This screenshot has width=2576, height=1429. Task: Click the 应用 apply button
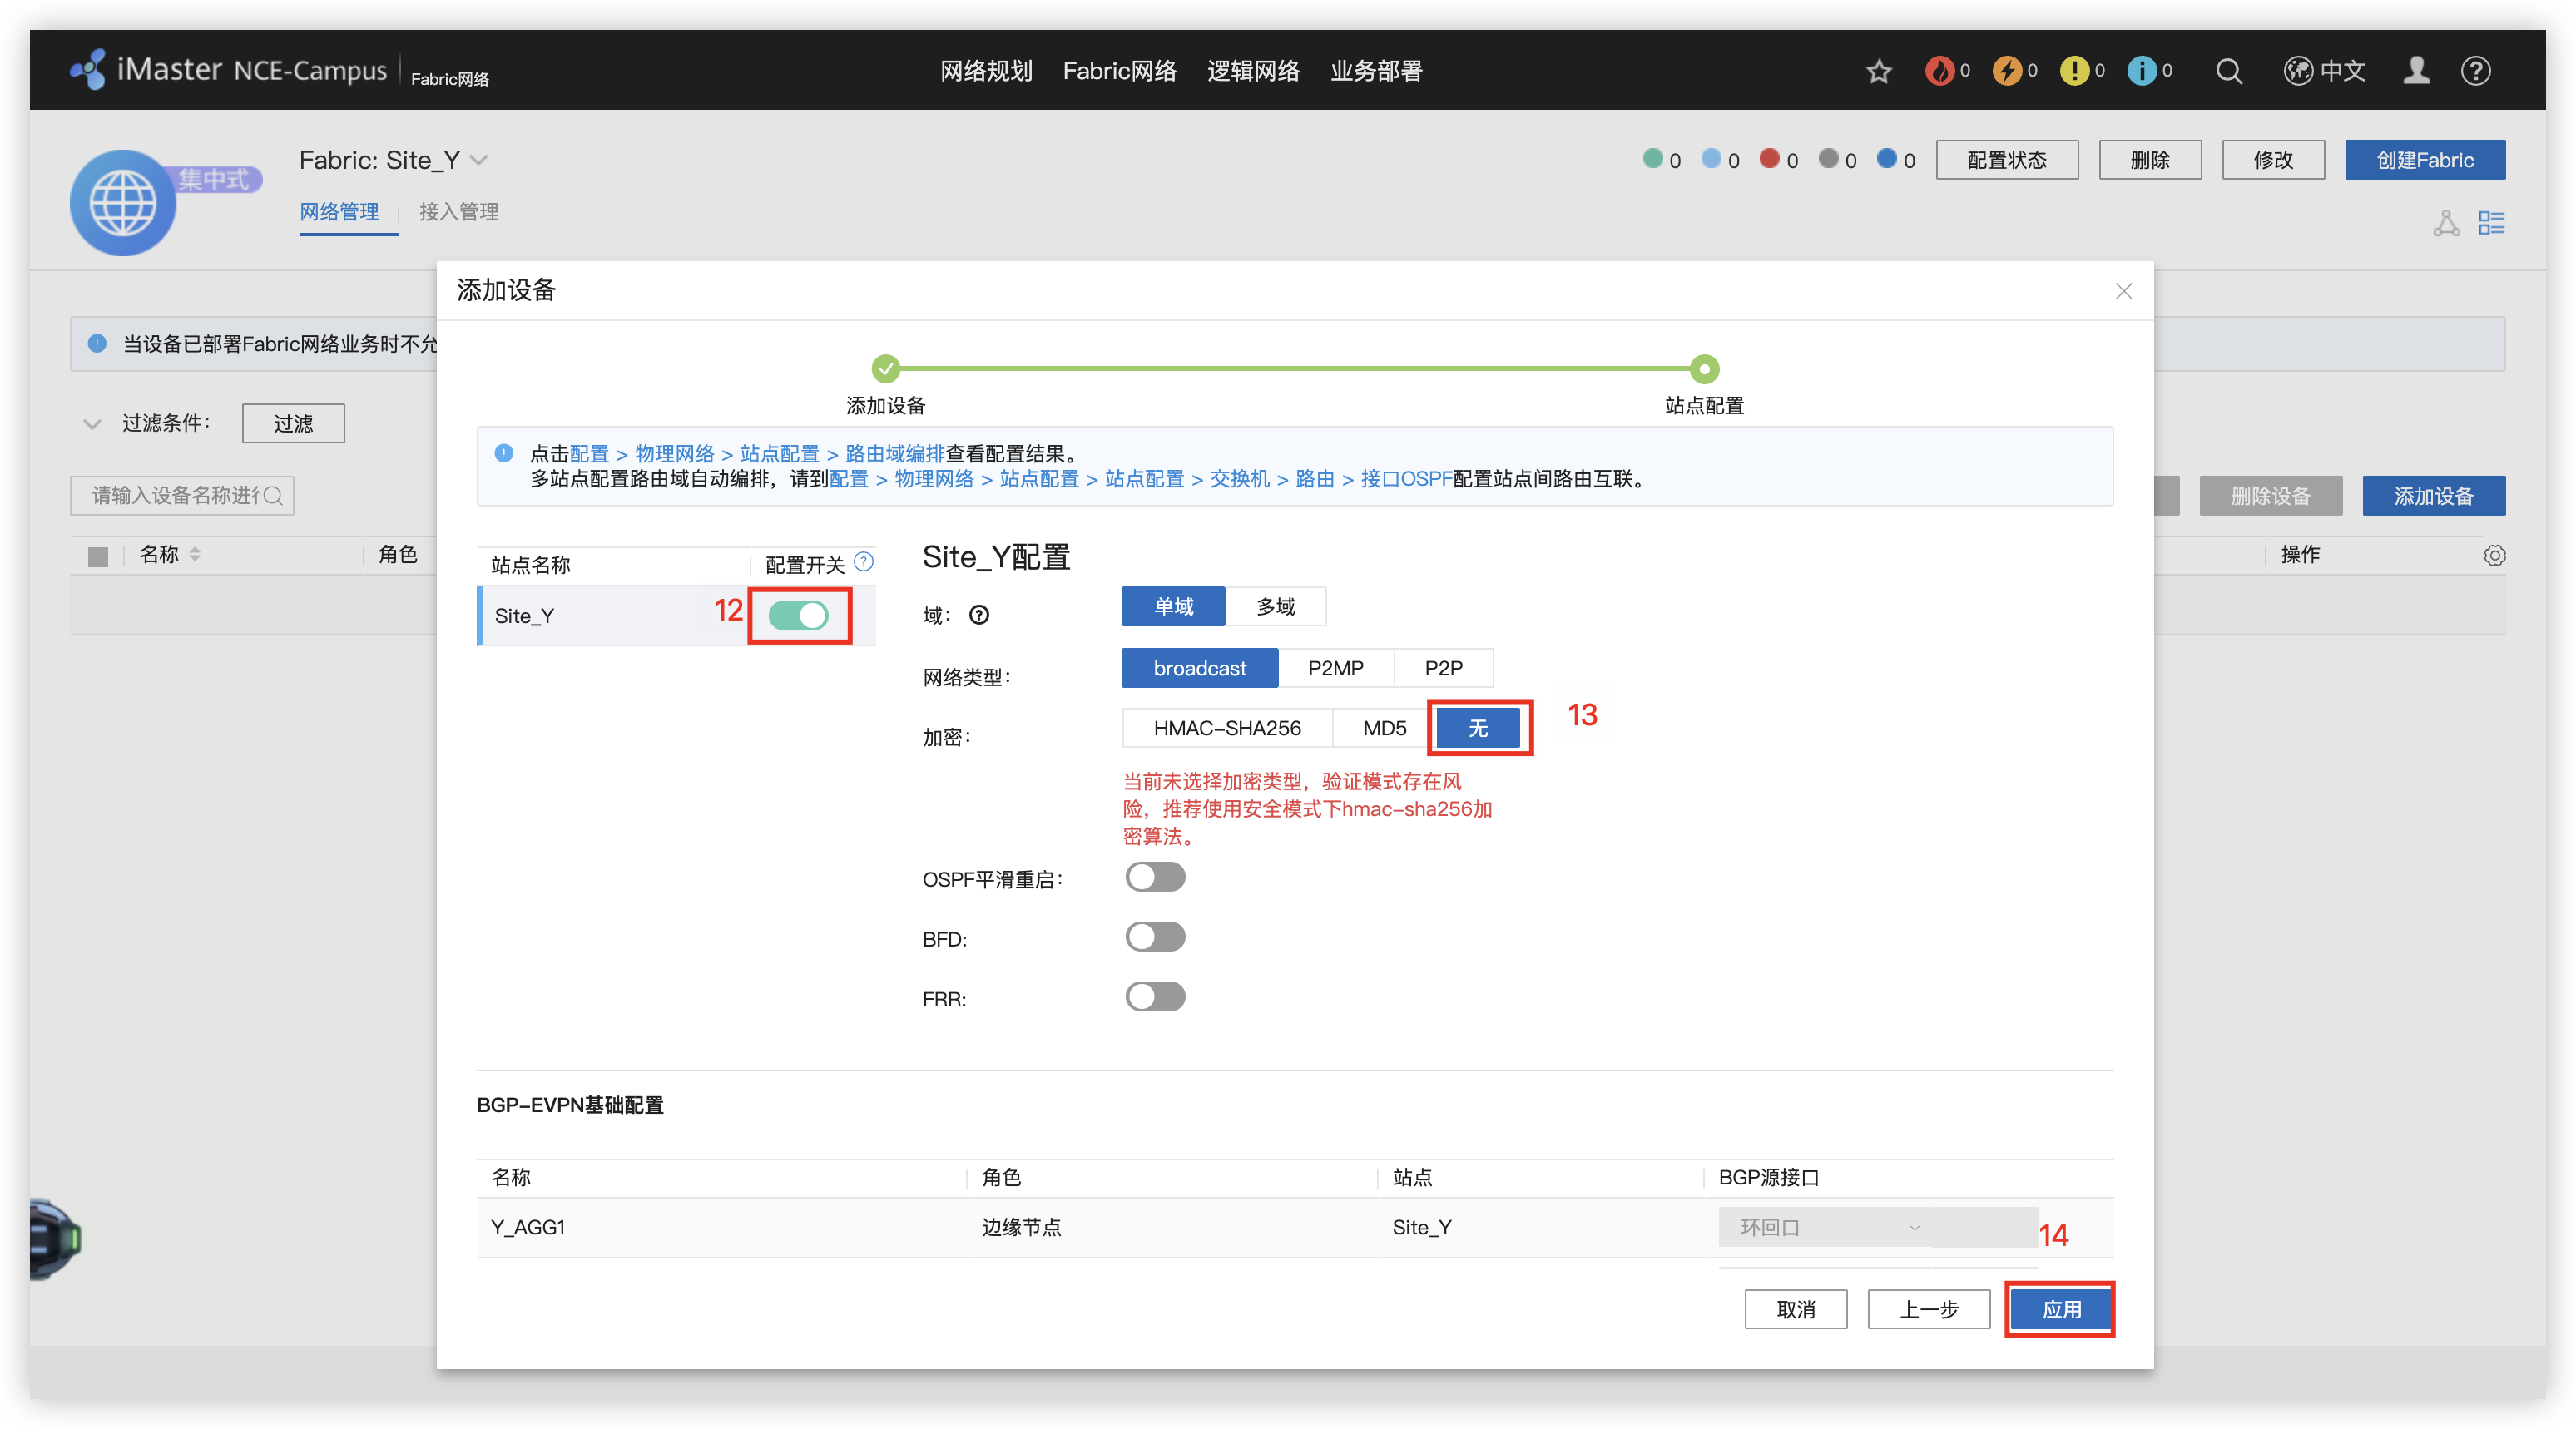tap(2060, 1309)
